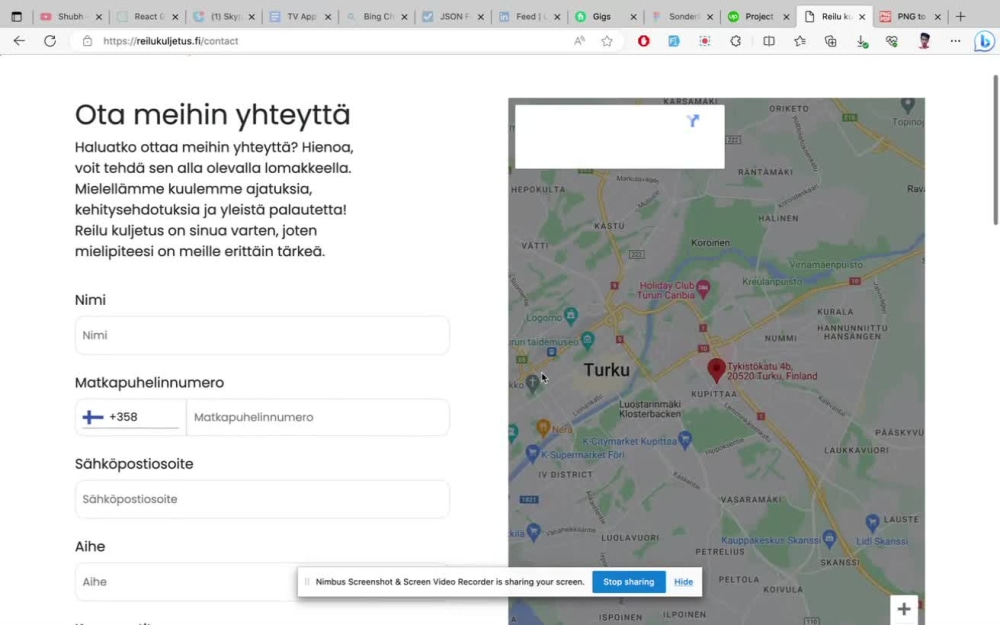The width and height of the screenshot is (1000, 625).
Task: View site information lock icon
Action: point(87,41)
